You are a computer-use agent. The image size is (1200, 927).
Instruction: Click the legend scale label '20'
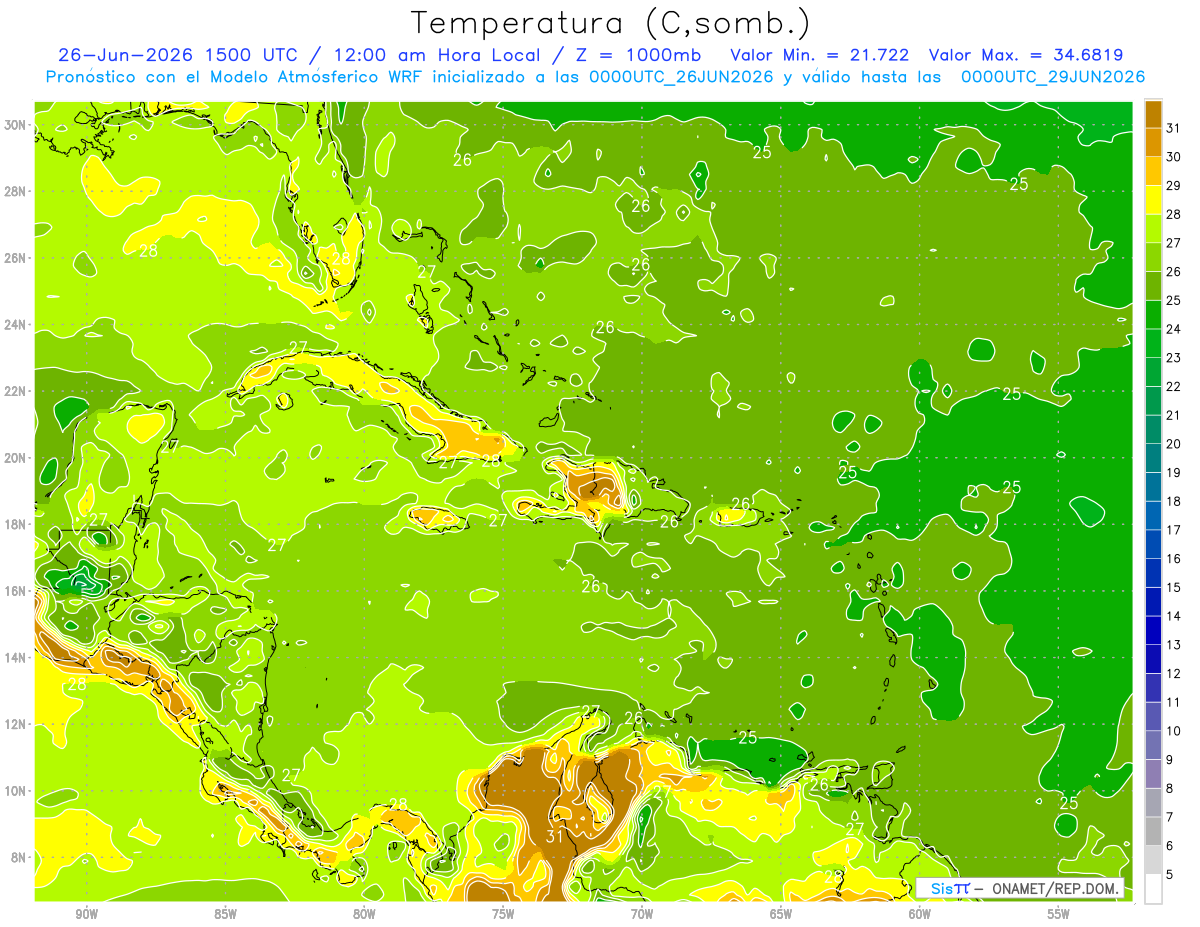pyautogui.click(x=1174, y=444)
